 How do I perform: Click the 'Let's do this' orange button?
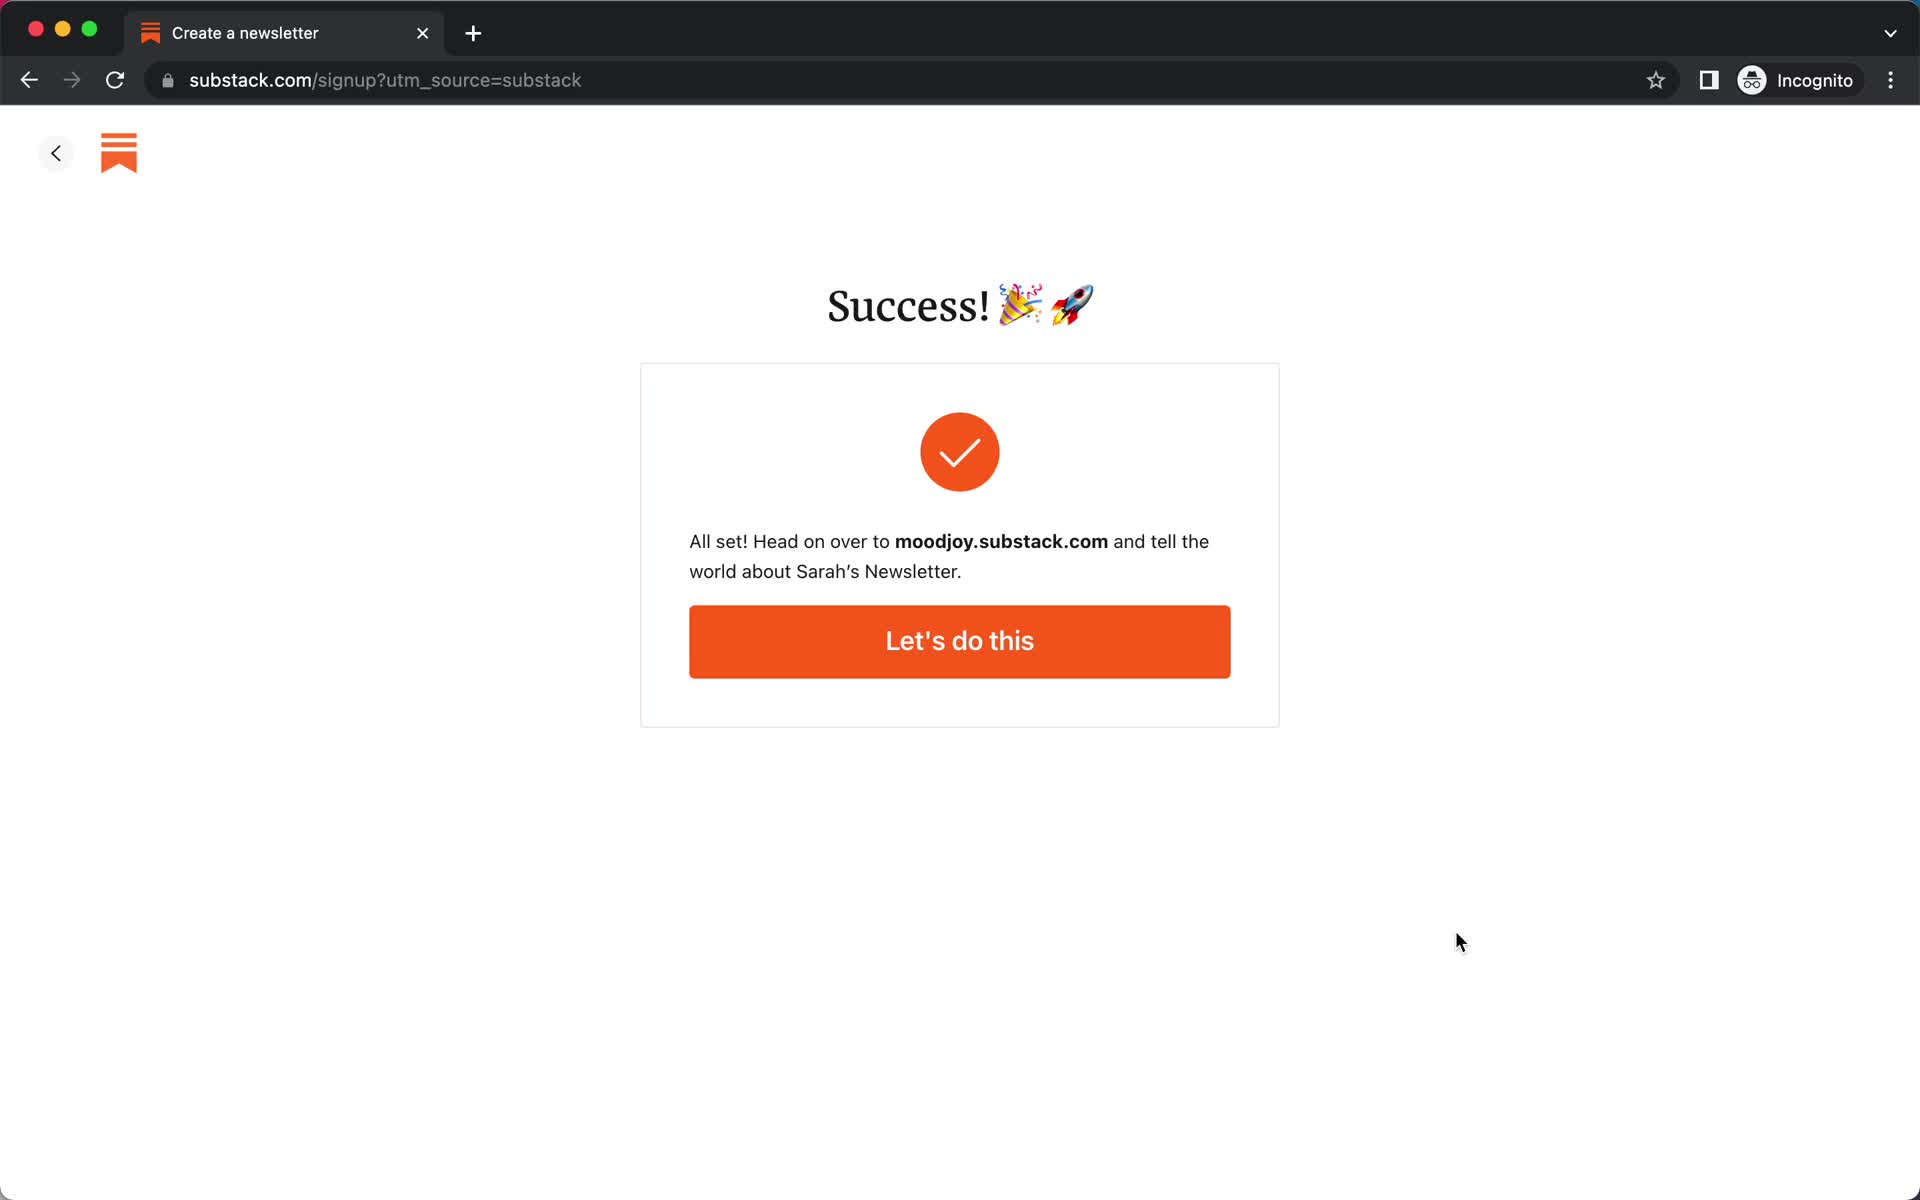click(x=959, y=640)
